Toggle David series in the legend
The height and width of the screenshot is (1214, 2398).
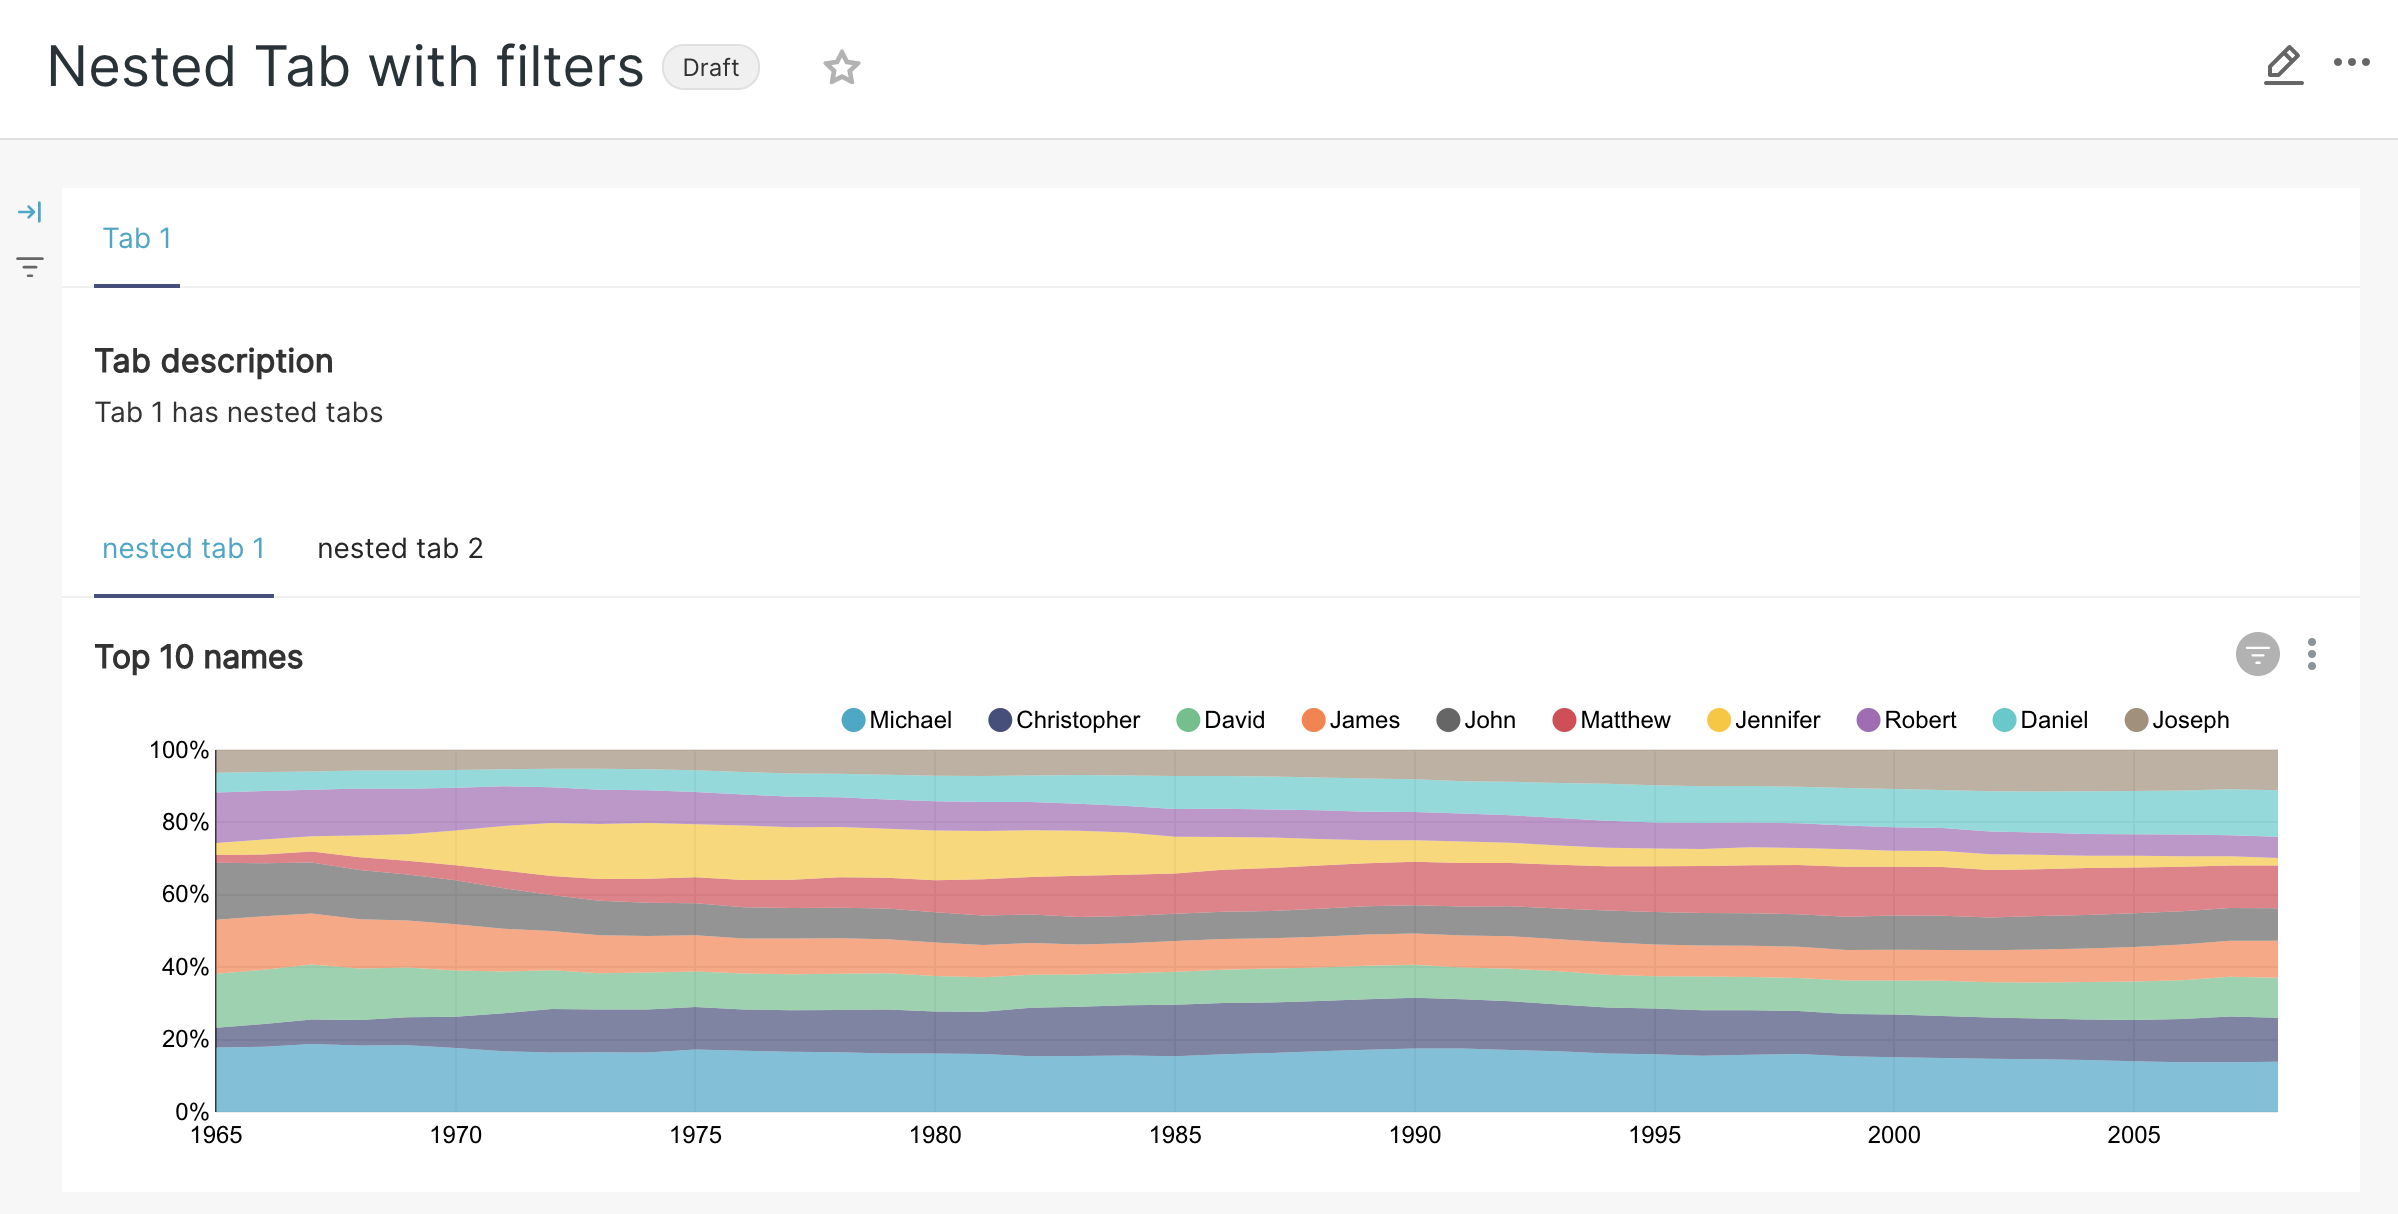coord(1220,720)
